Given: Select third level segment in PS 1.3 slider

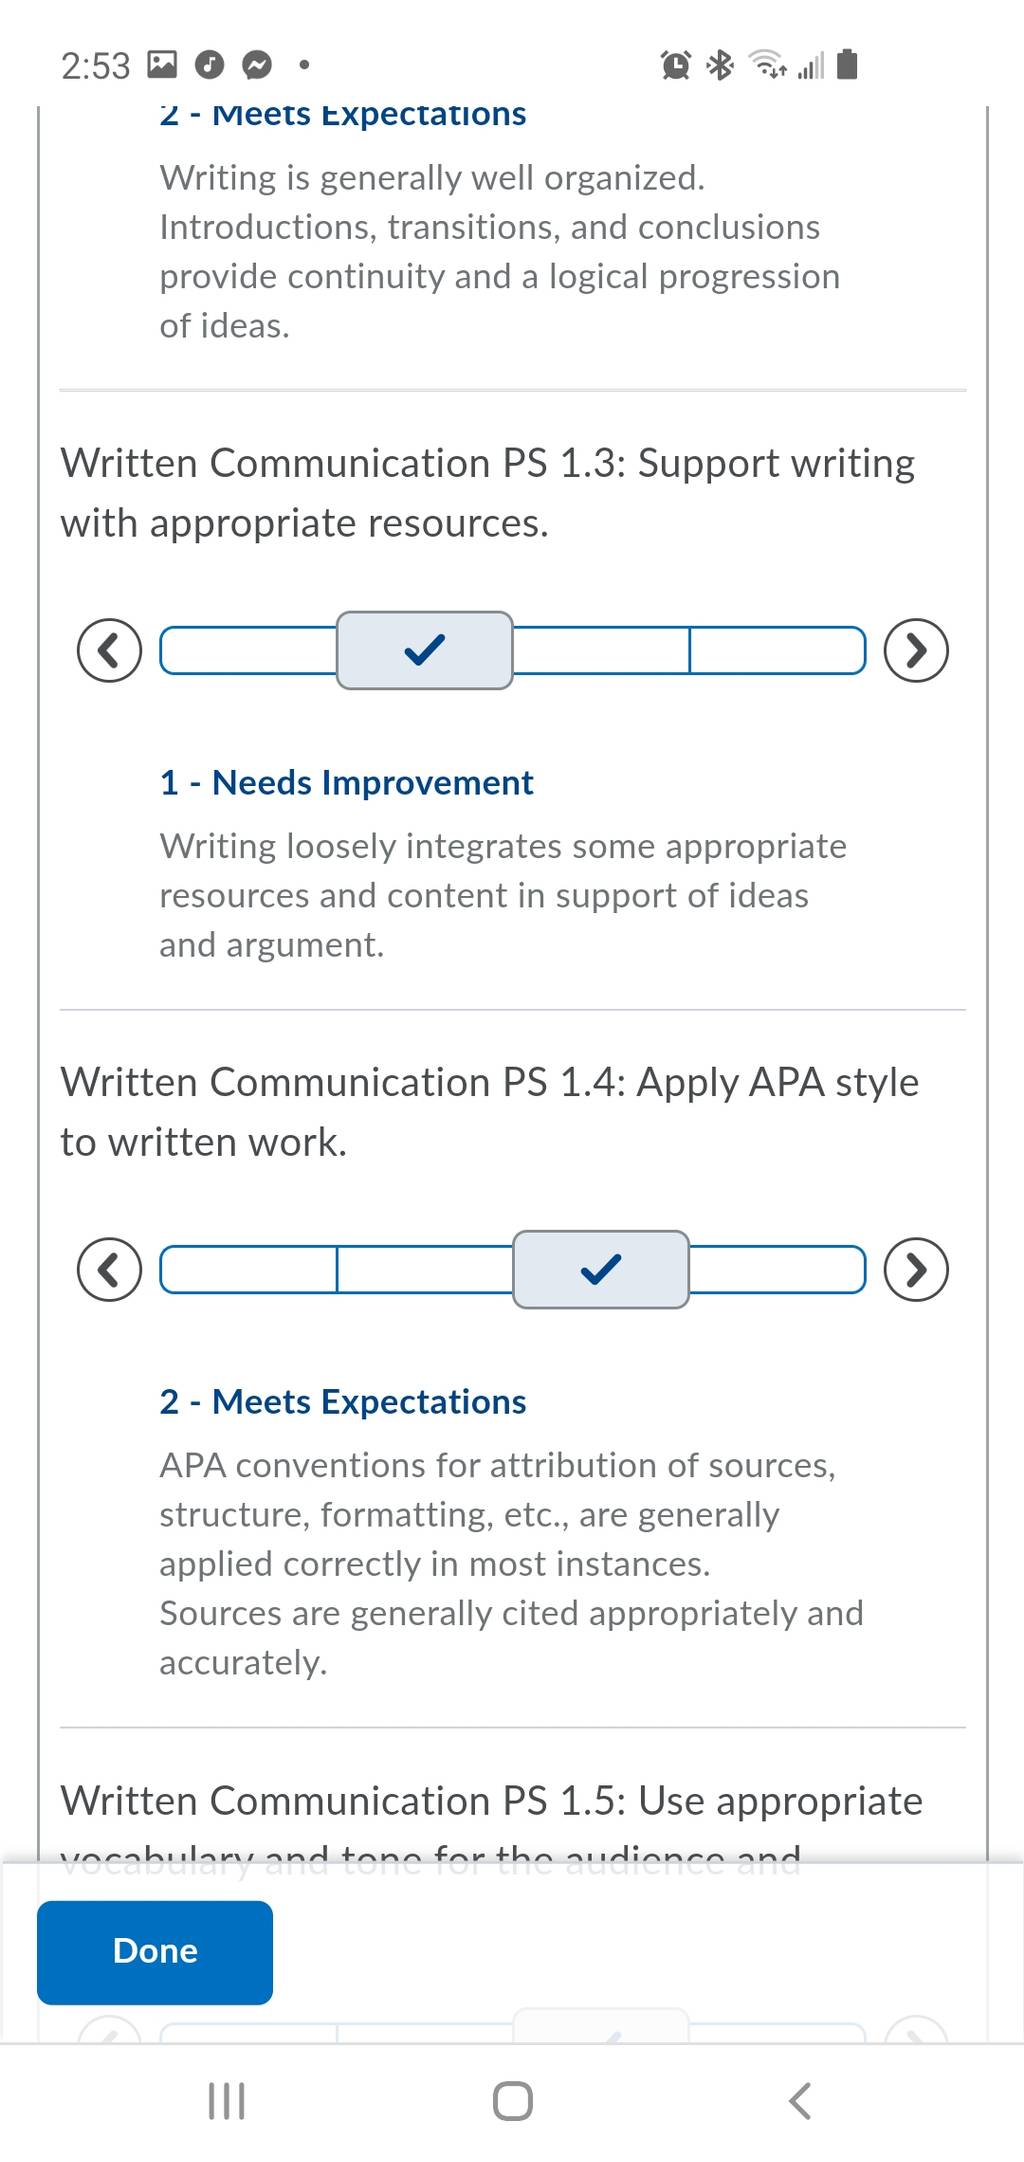Looking at the screenshot, I should click(x=601, y=650).
